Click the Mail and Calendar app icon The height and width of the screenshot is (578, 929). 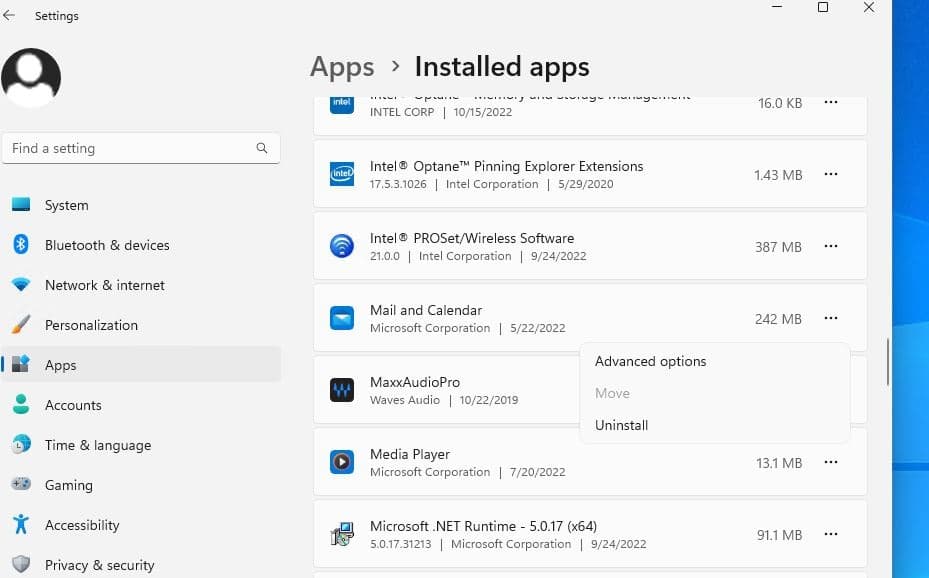[342, 318]
